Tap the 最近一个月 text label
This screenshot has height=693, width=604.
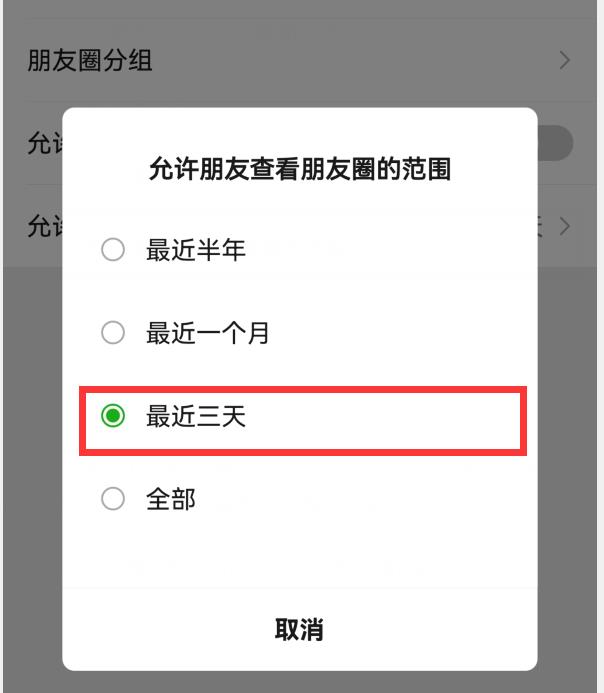coord(208,333)
